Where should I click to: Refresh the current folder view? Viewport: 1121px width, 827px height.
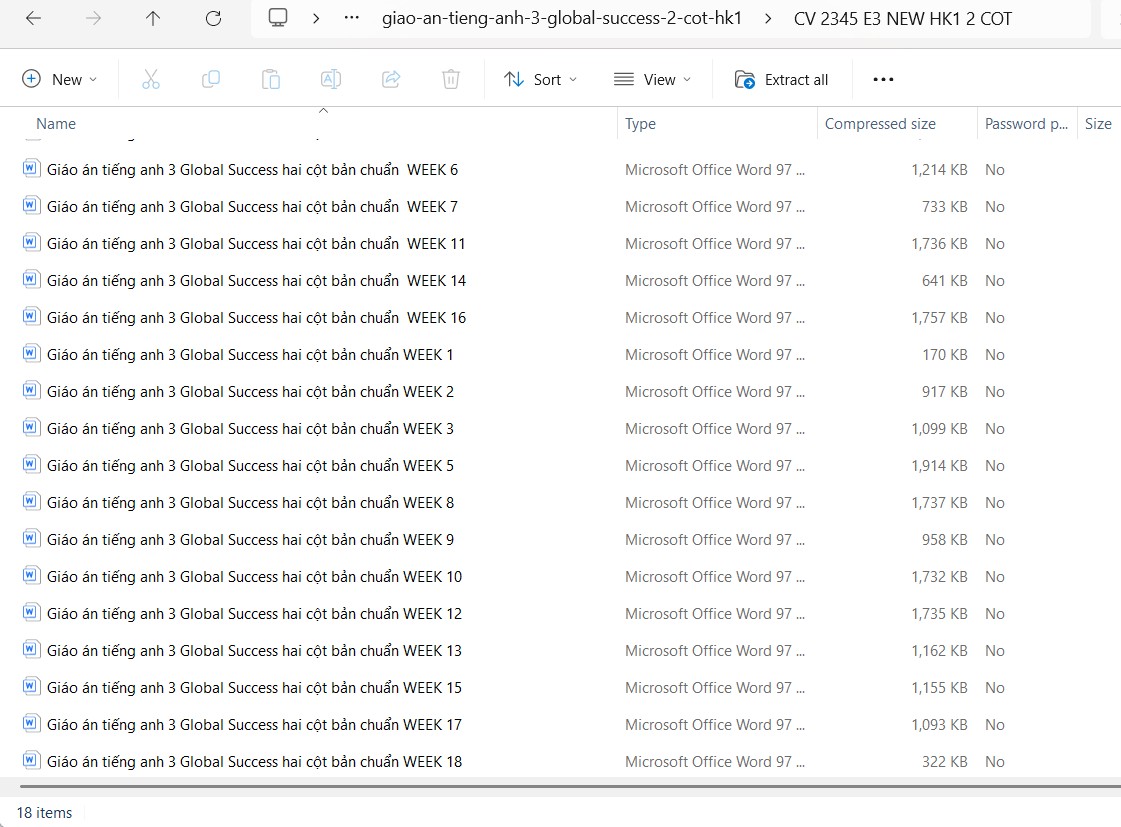point(213,18)
